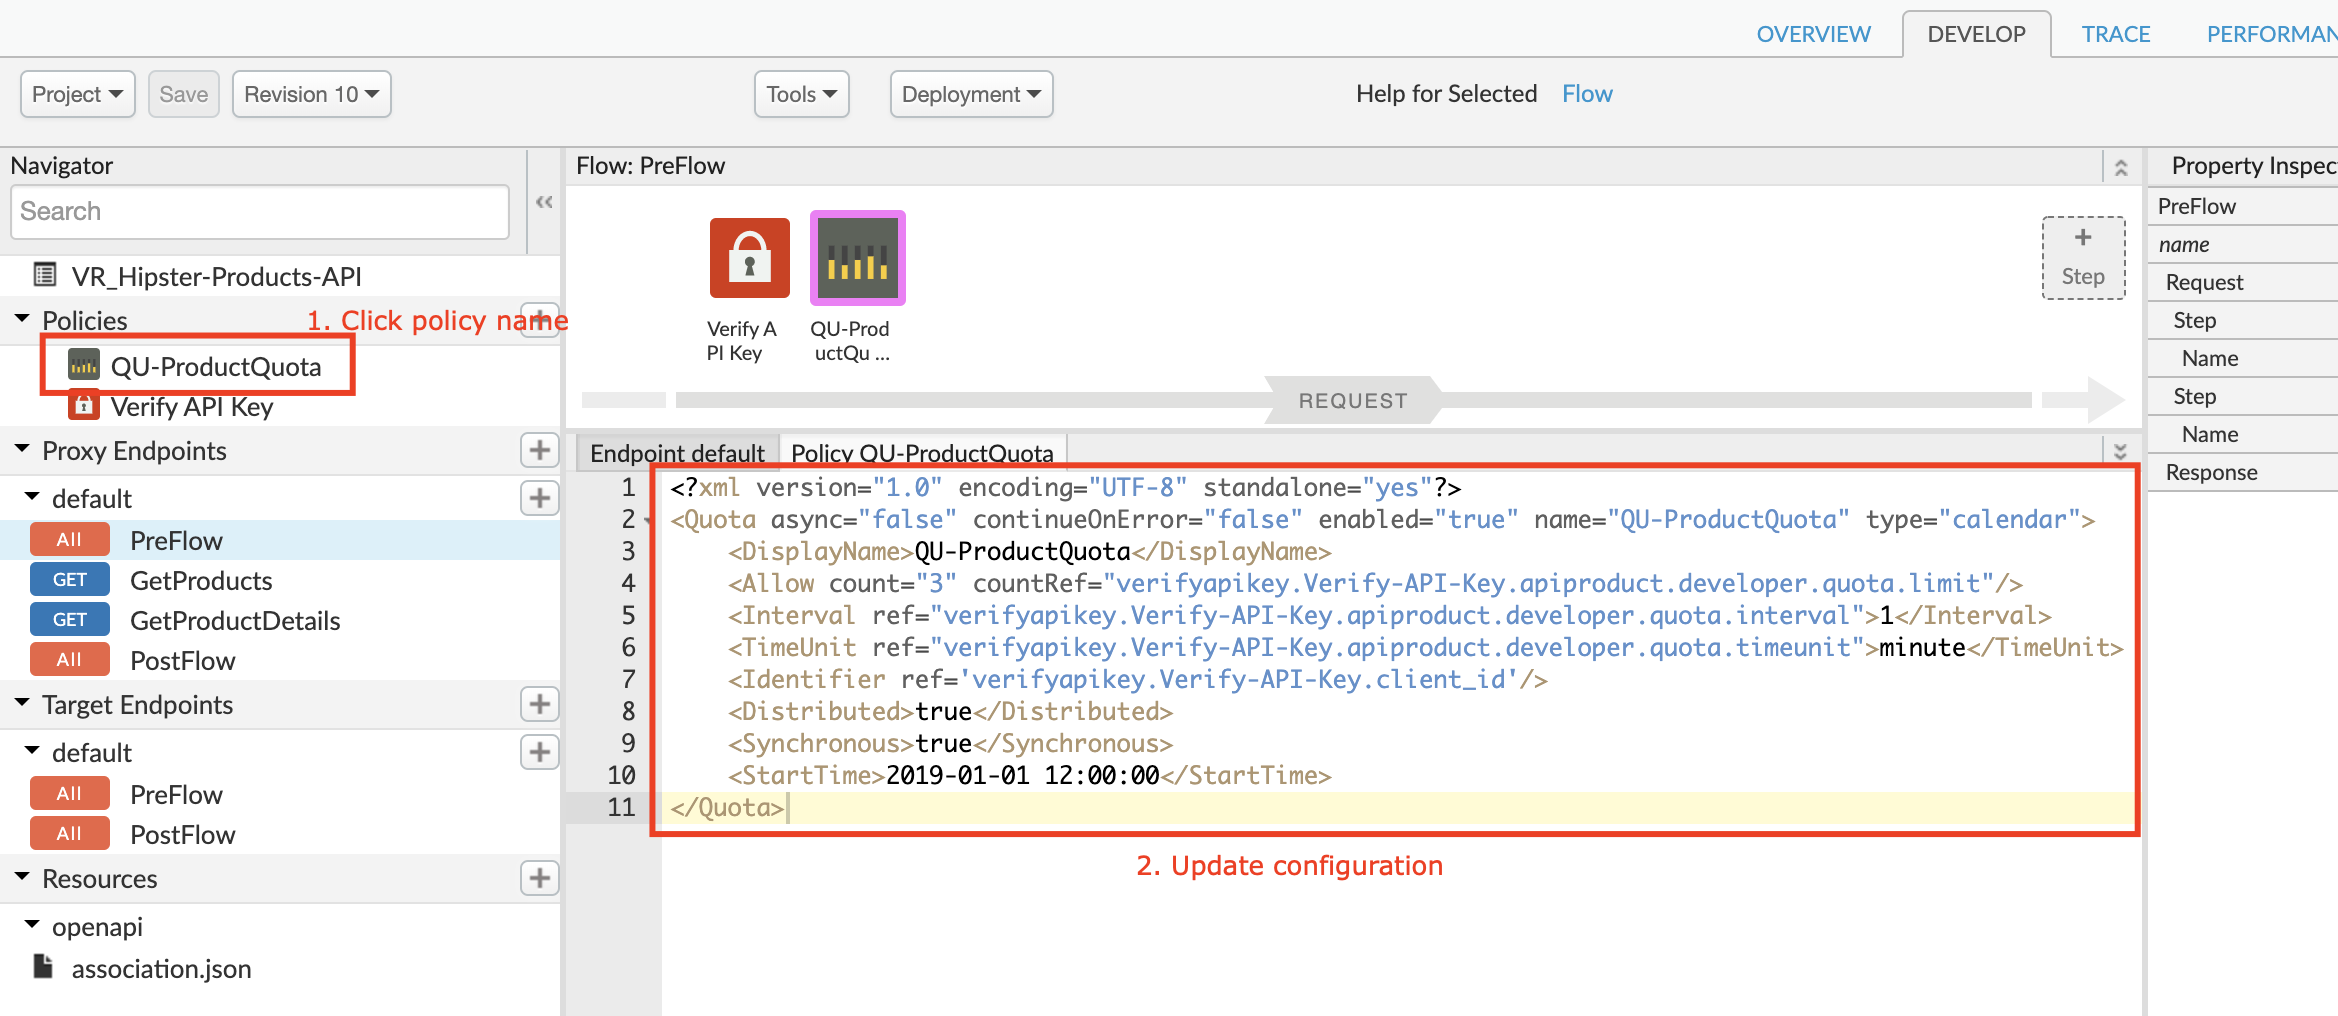Collapse the flow panel using up chevrons
The width and height of the screenshot is (2338, 1016).
pos(2121,167)
